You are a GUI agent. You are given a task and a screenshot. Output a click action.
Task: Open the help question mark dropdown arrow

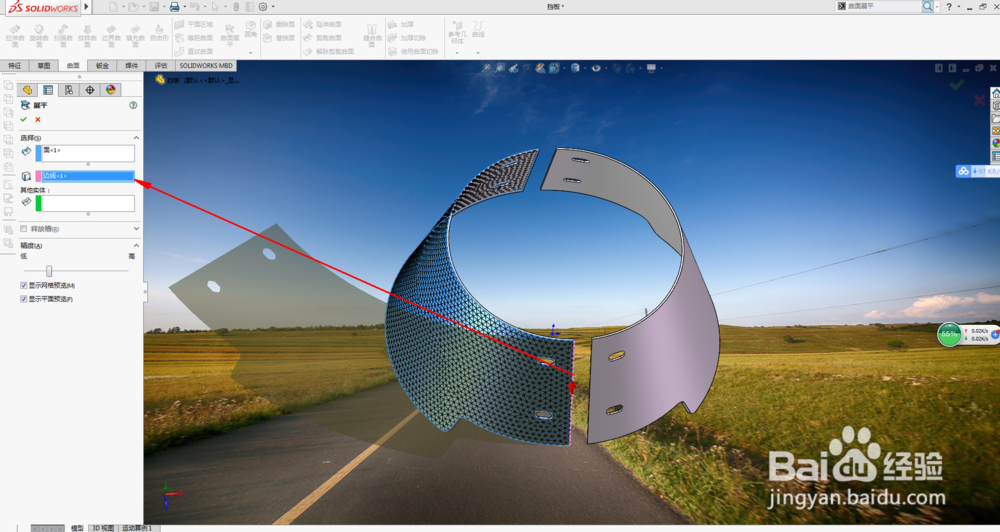coord(958,7)
